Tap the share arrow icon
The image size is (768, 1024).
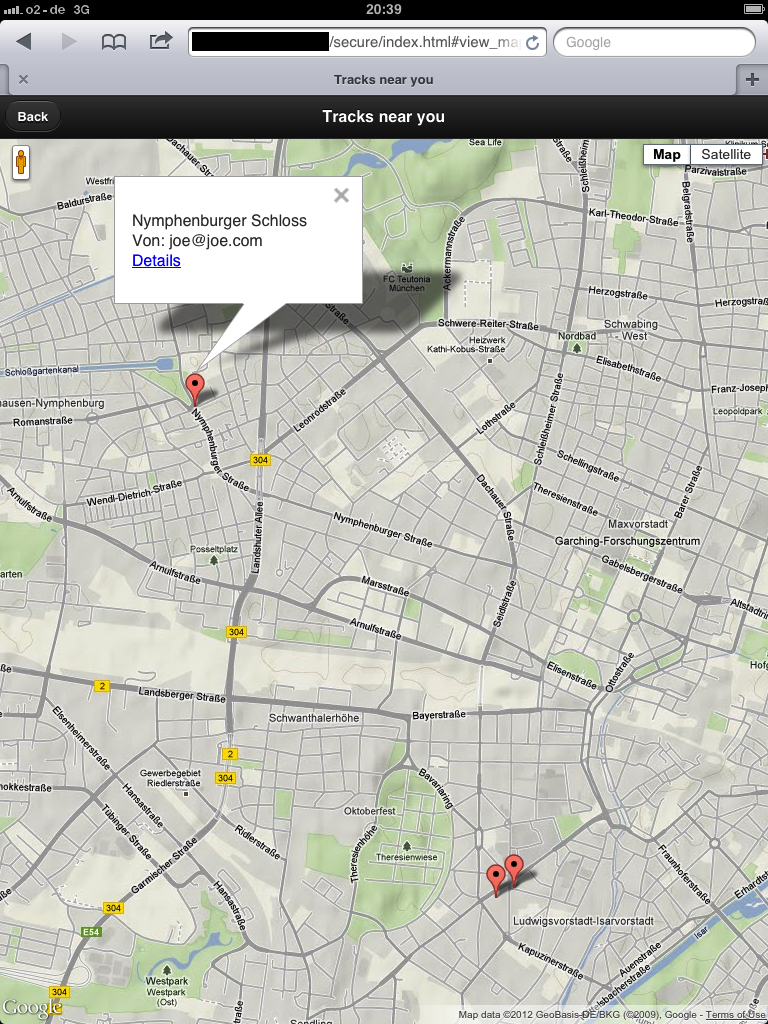[160, 41]
